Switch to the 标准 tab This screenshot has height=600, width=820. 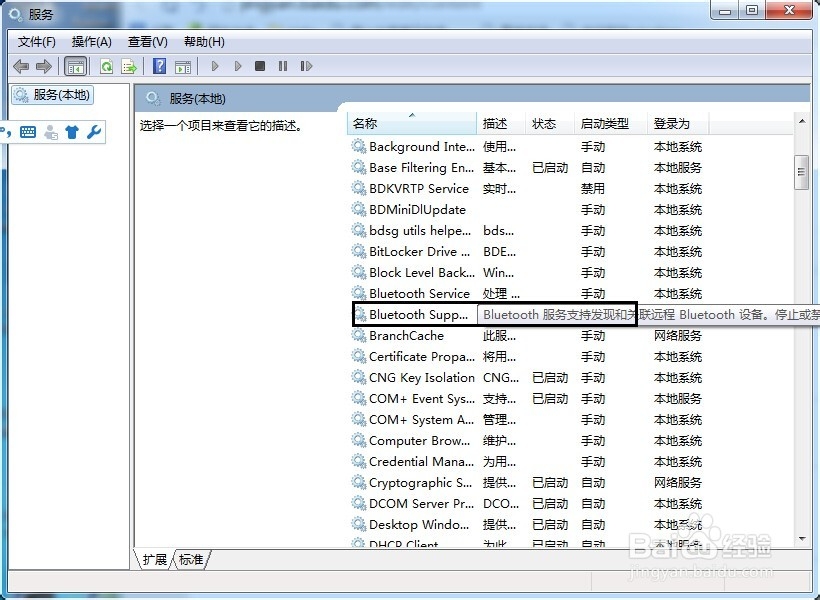point(190,560)
